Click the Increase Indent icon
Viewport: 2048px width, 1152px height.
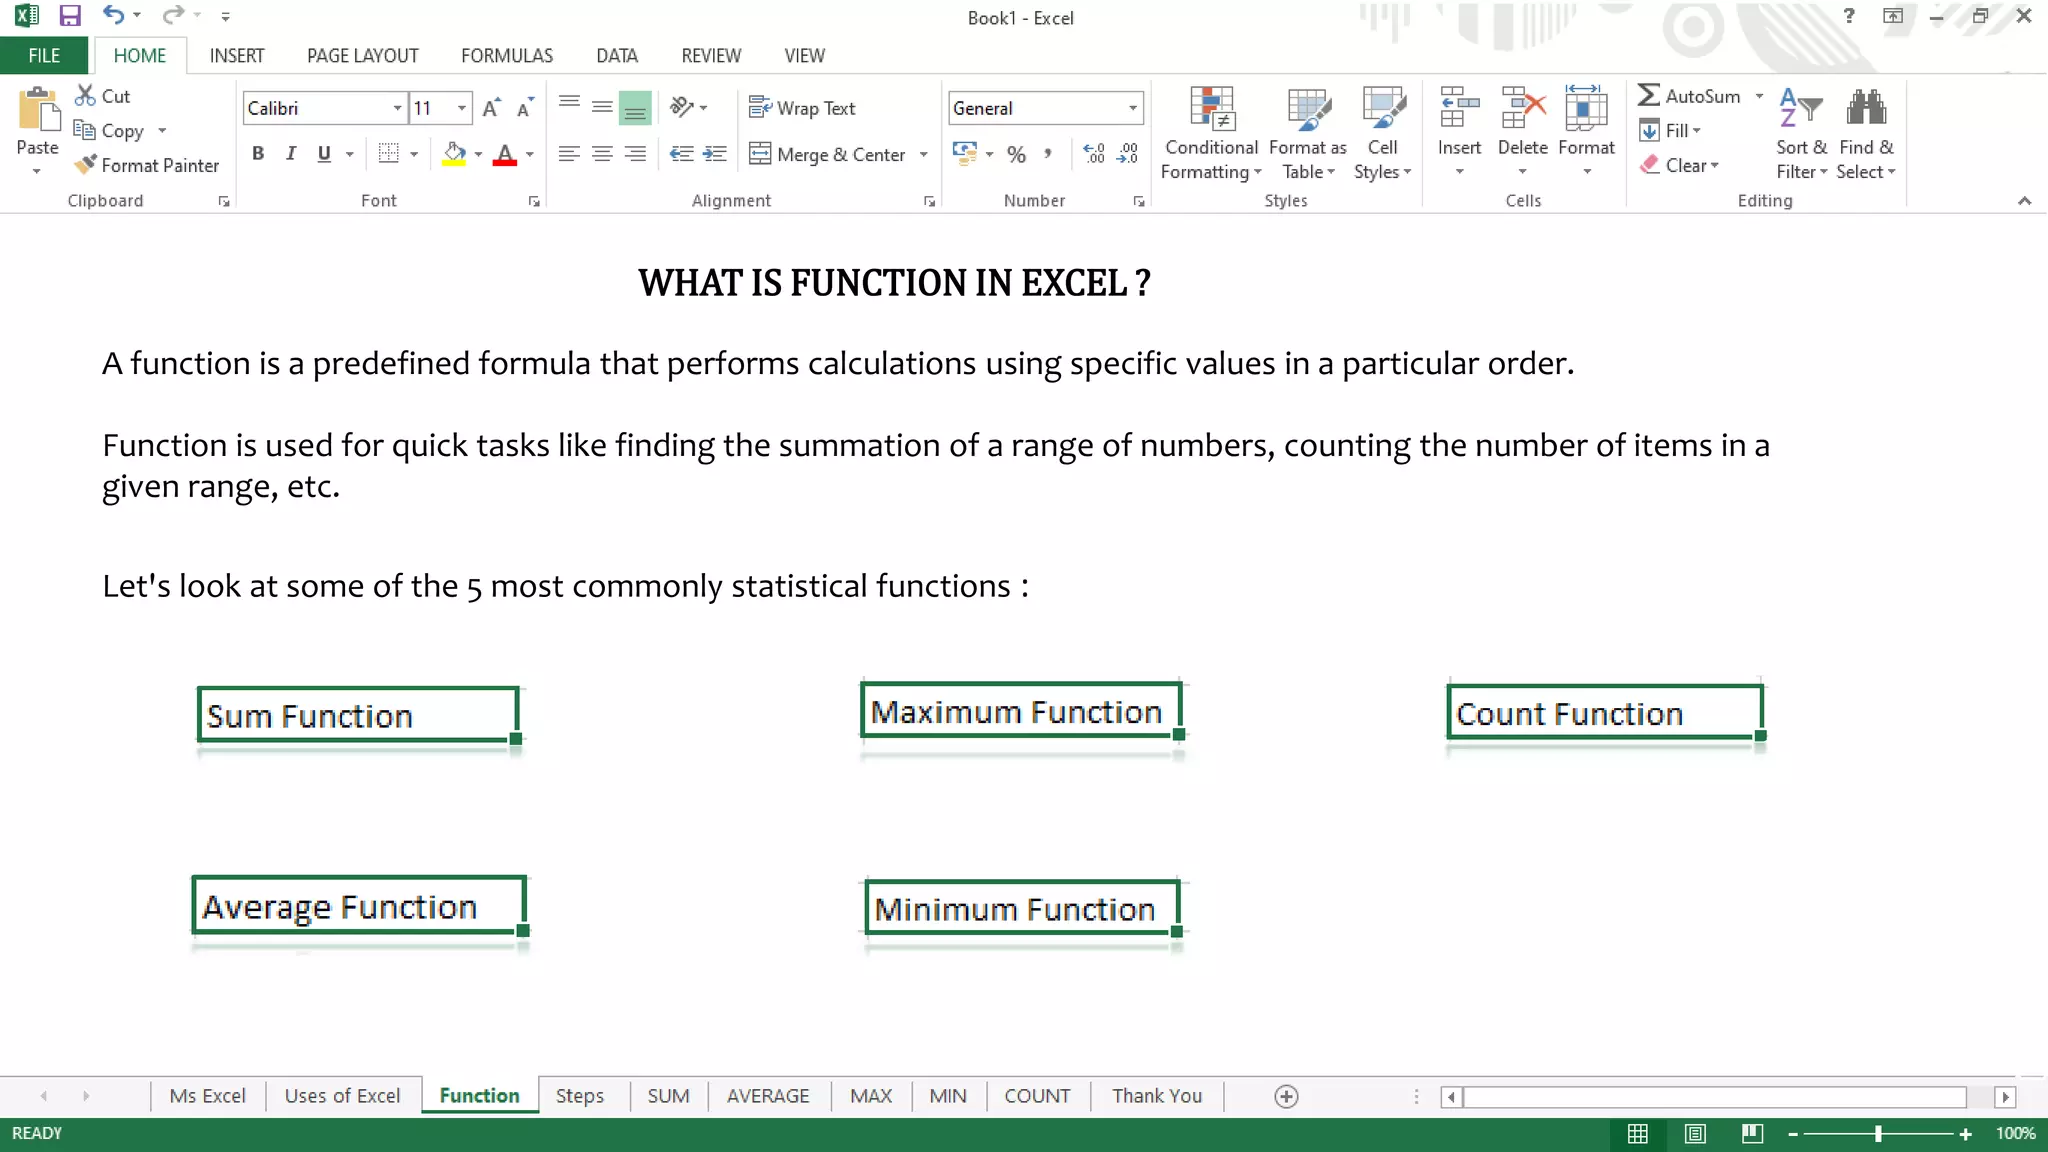pyautogui.click(x=714, y=153)
